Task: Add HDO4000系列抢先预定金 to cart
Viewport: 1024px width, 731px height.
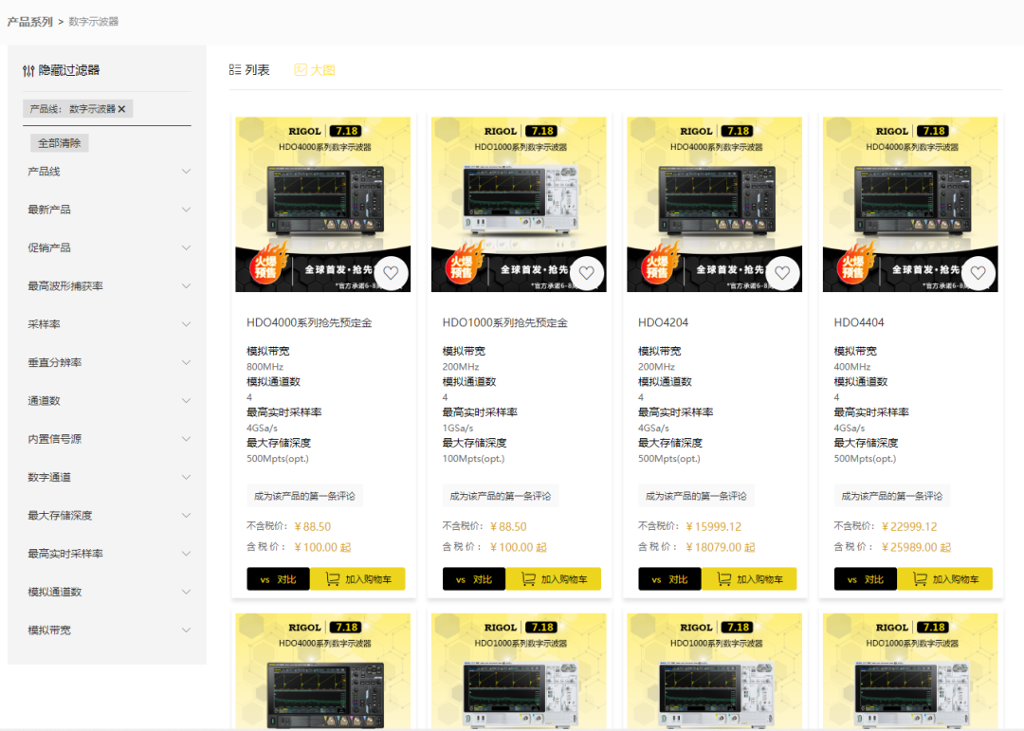Action: (x=357, y=579)
